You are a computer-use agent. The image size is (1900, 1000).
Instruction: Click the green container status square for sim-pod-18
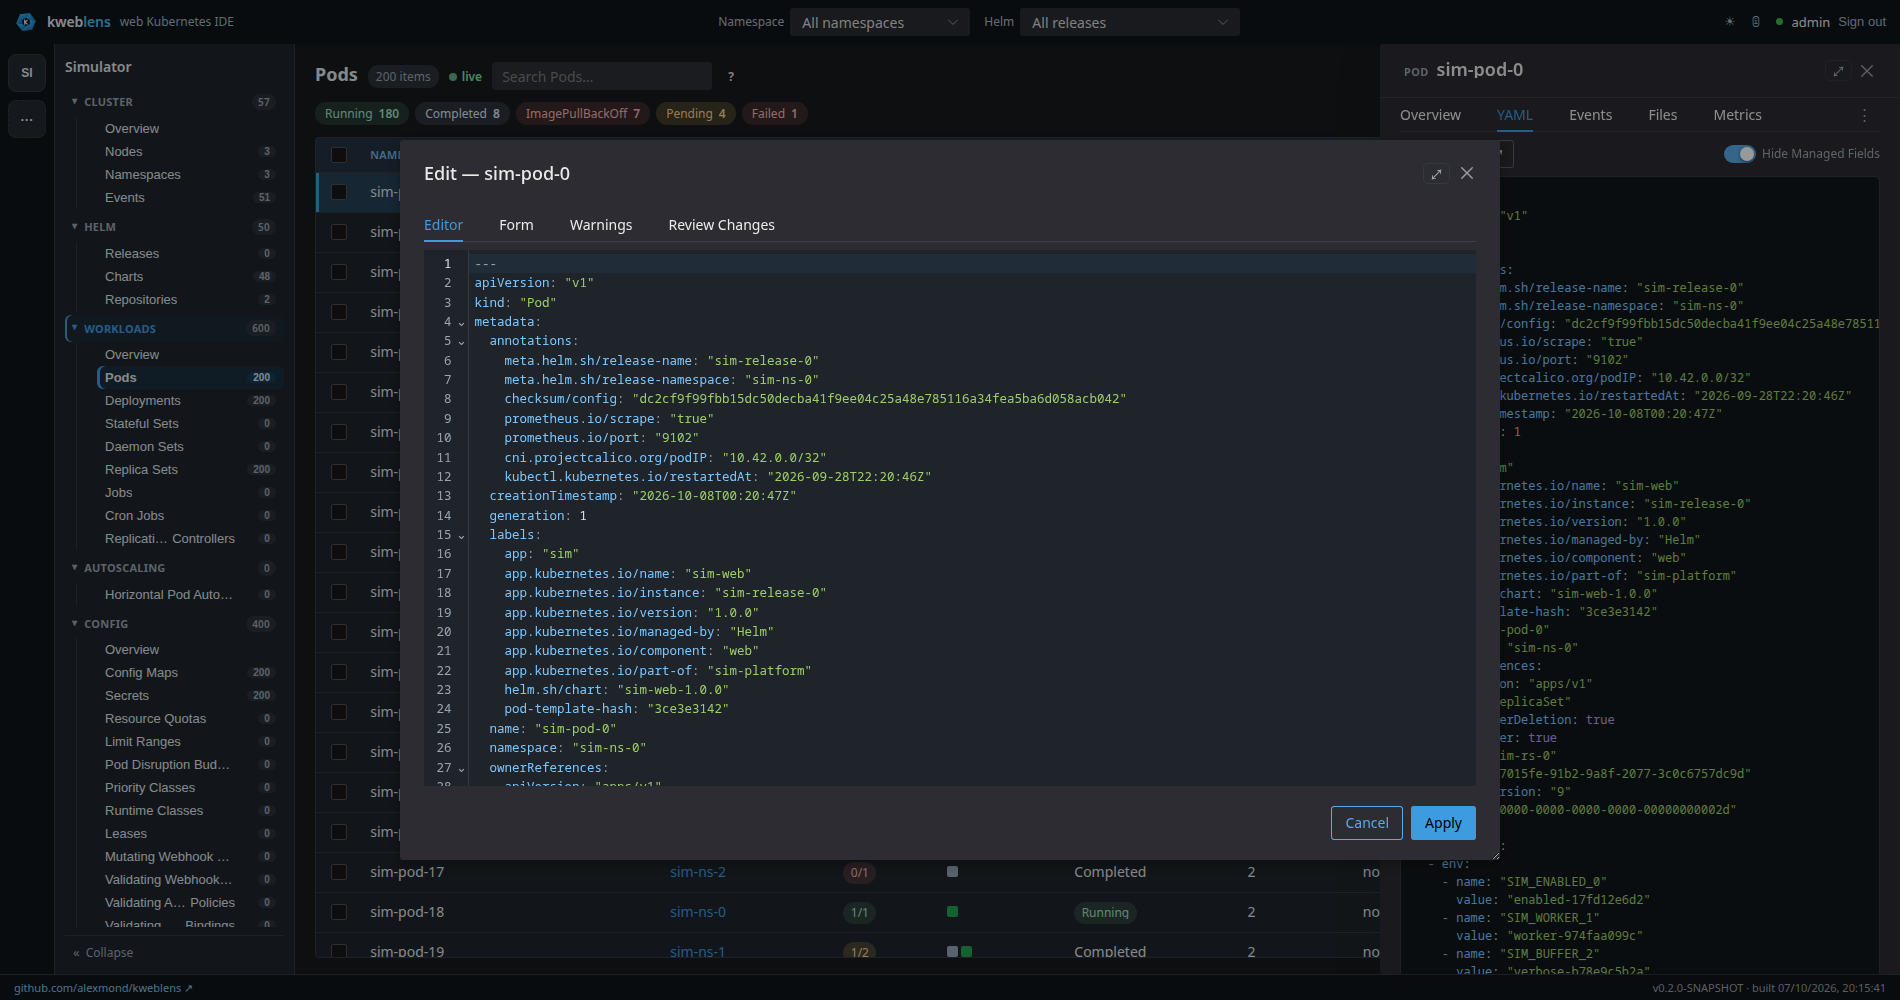coord(952,912)
